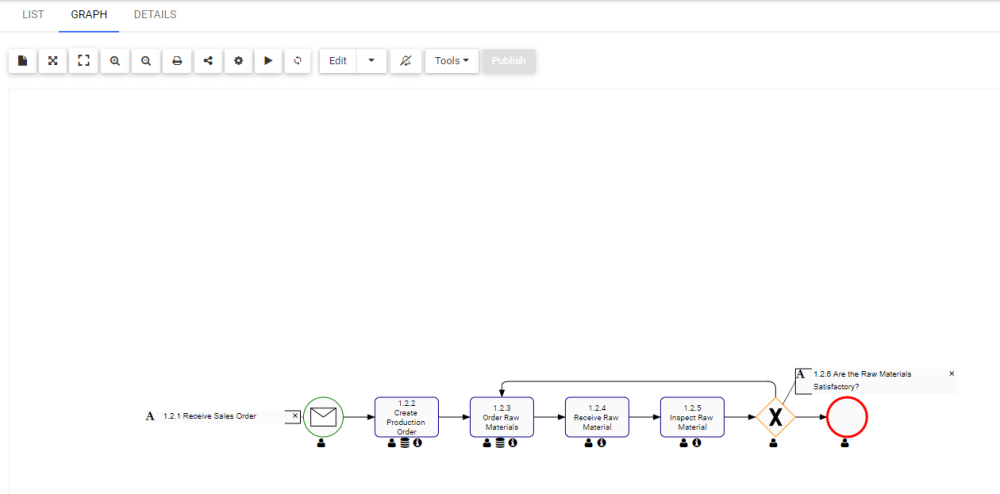Click info icon under Create Production Order

click(418, 443)
